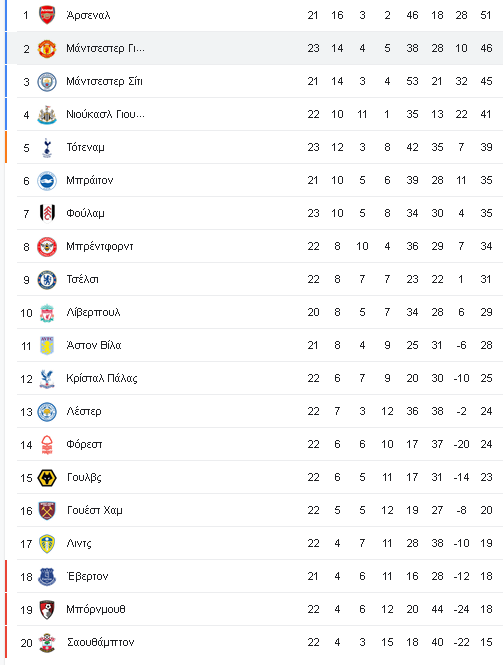This screenshot has width=503, height=665.
Task: Select the Μπόρνμουθ team name
Action: [96, 609]
